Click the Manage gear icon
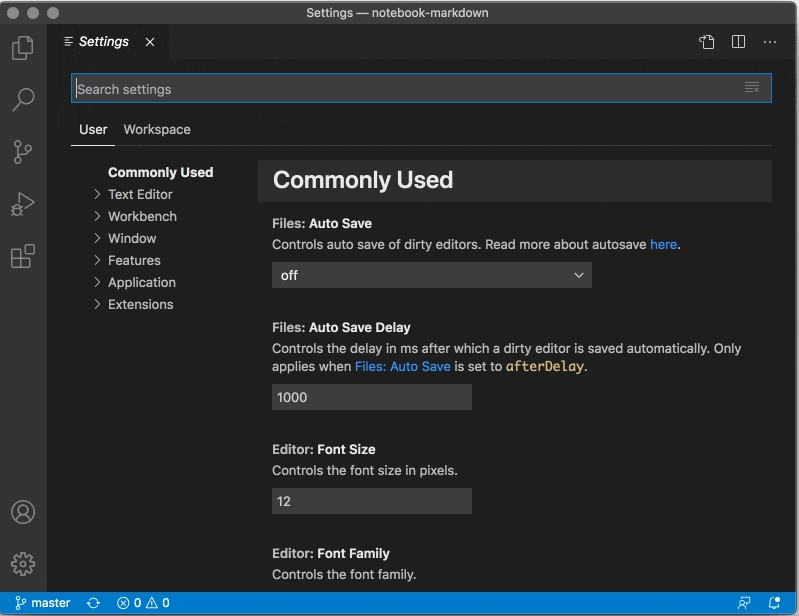 [22, 564]
